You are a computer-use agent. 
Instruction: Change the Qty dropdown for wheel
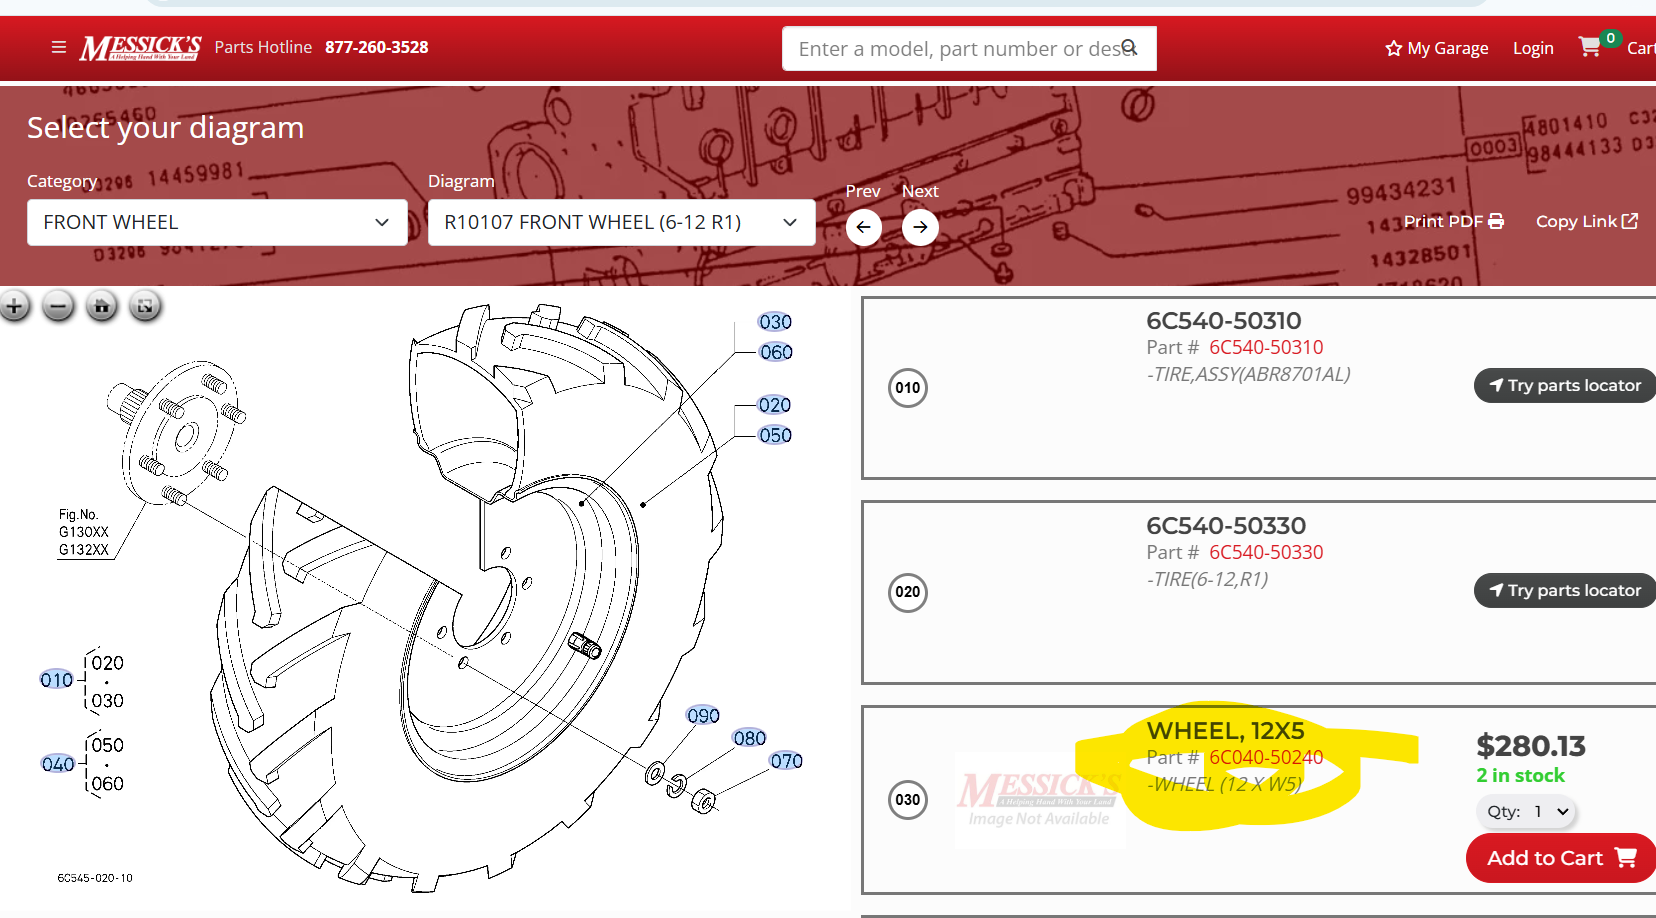coord(1526,812)
